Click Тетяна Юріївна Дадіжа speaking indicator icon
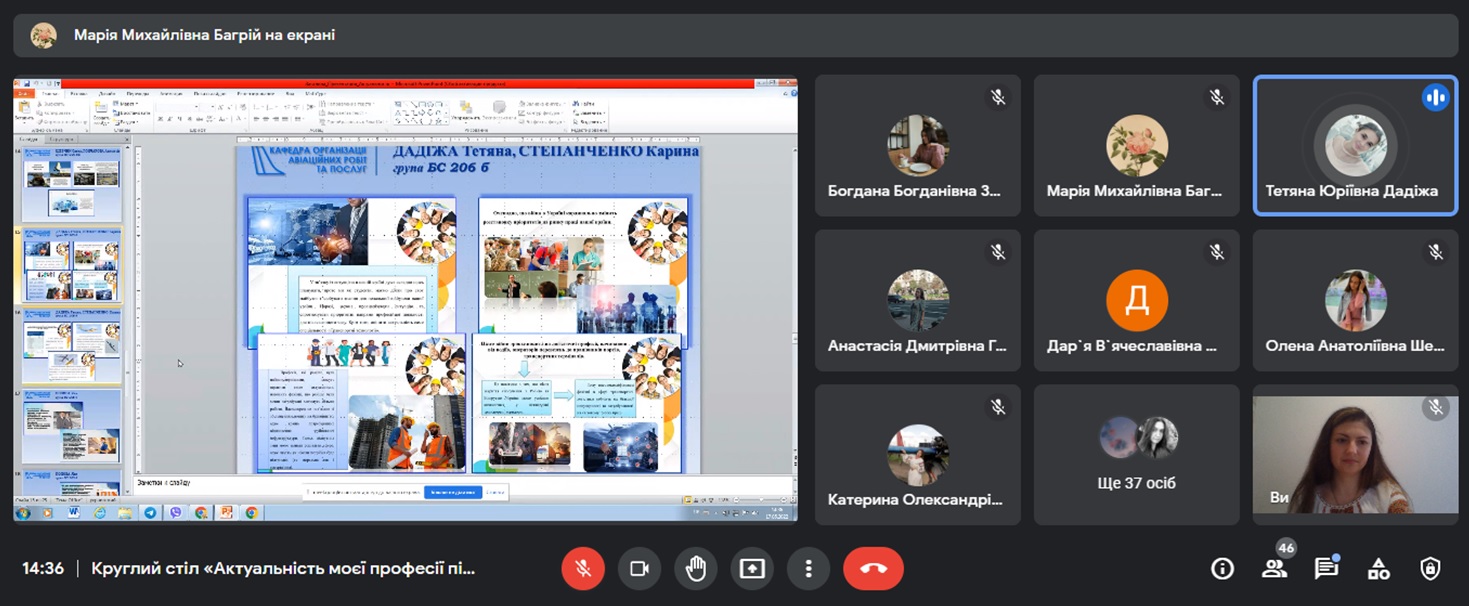The width and height of the screenshot is (1469, 606). [1435, 97]
